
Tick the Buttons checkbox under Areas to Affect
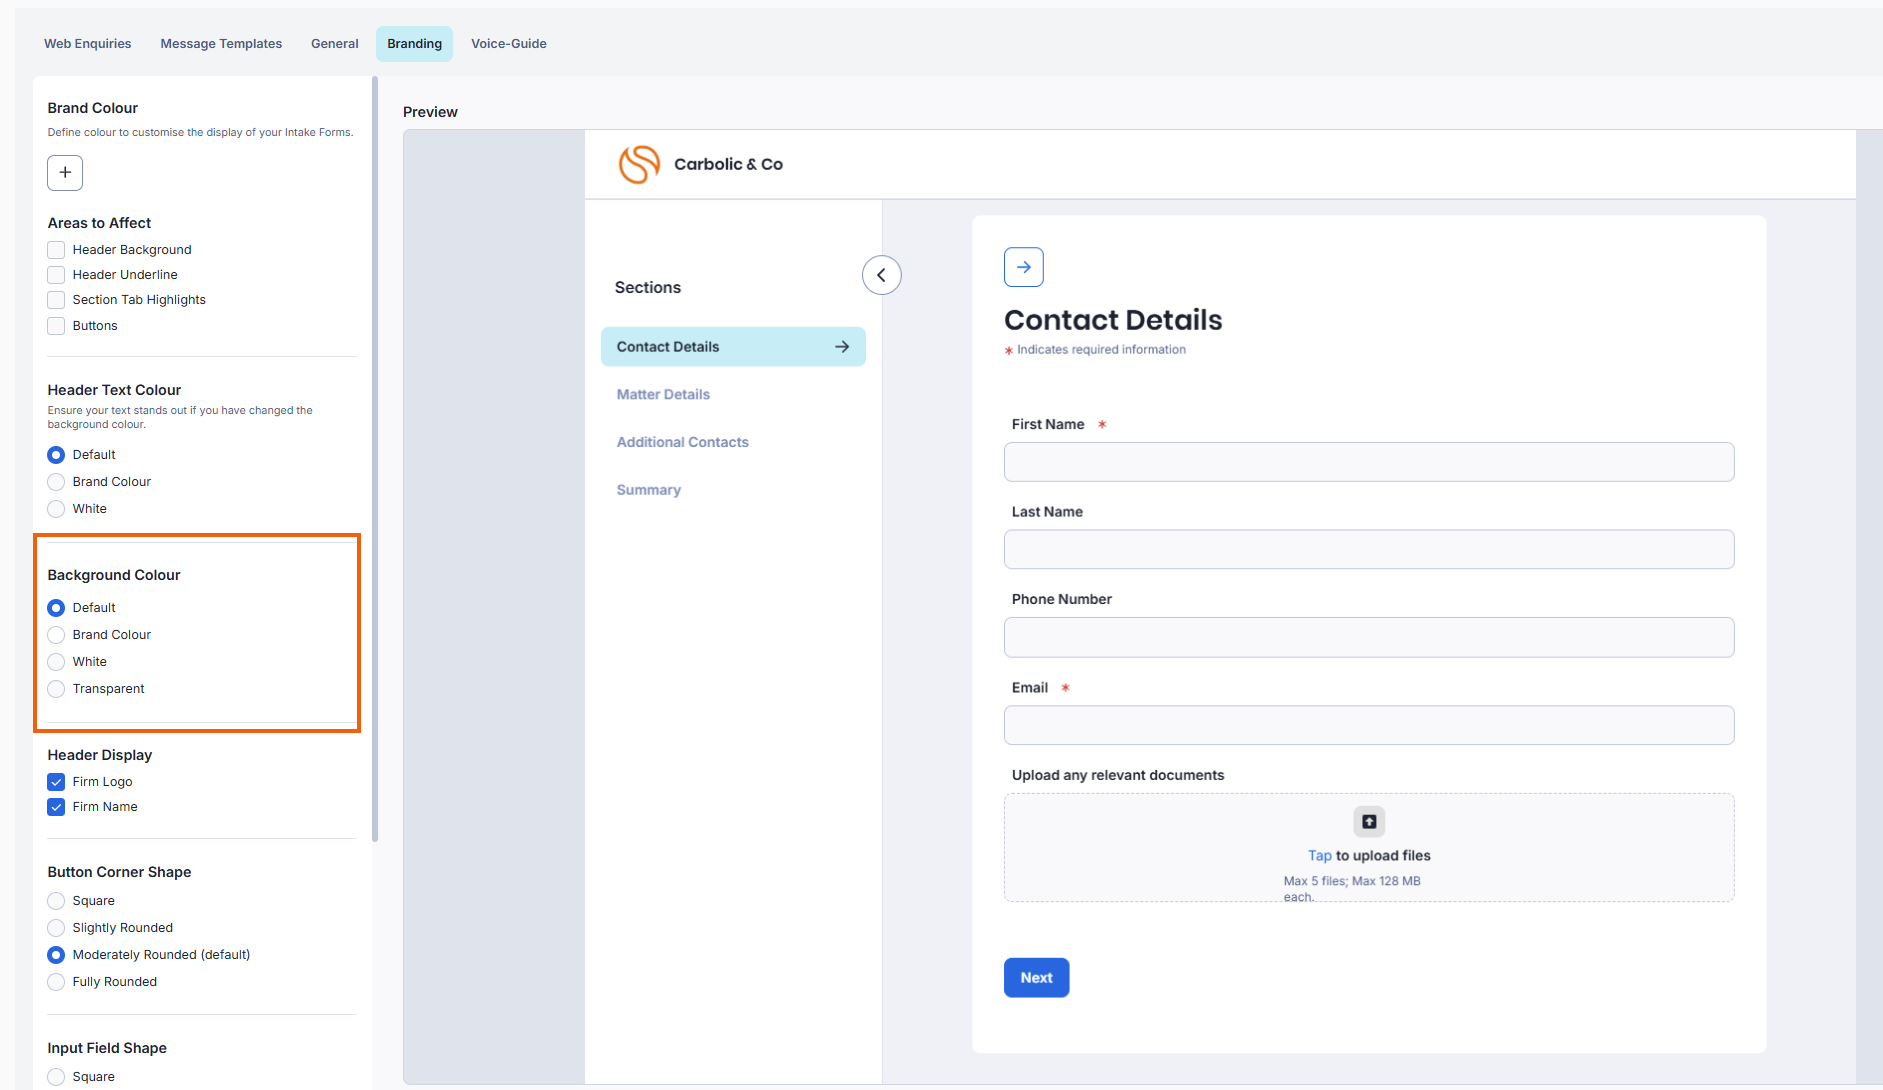point(56,326)
